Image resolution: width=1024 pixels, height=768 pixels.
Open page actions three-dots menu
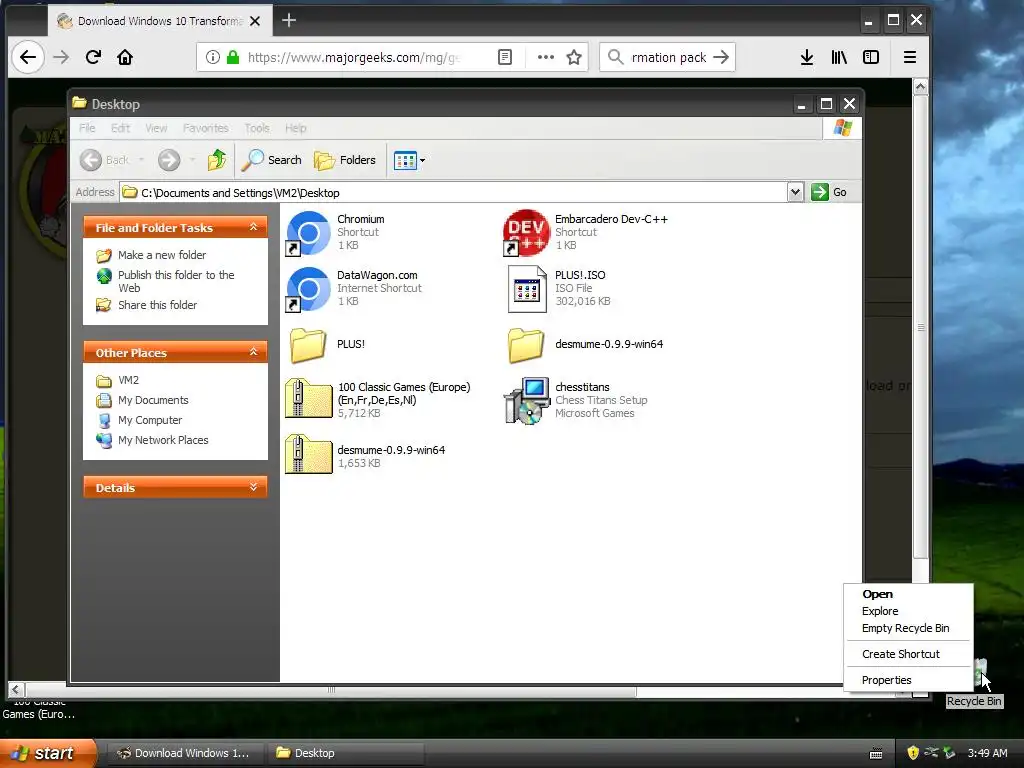(x=545, y=57)
